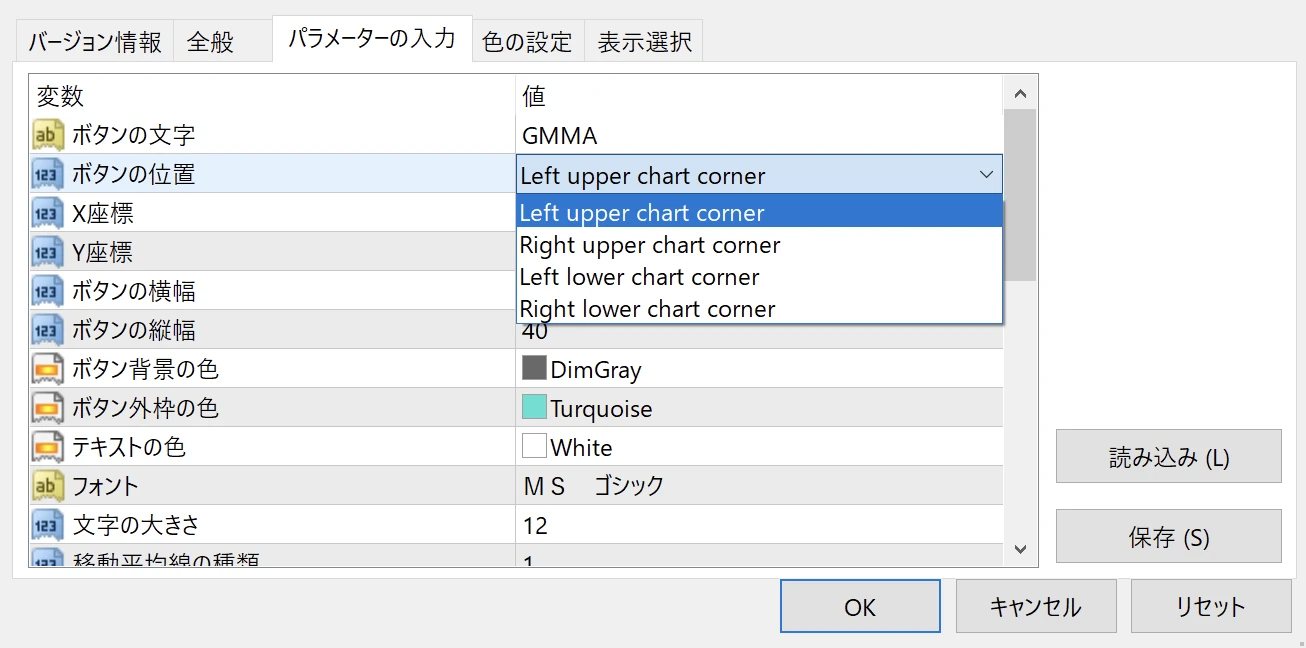Click the integer icon beside ボタンの位置

point(47,174)
